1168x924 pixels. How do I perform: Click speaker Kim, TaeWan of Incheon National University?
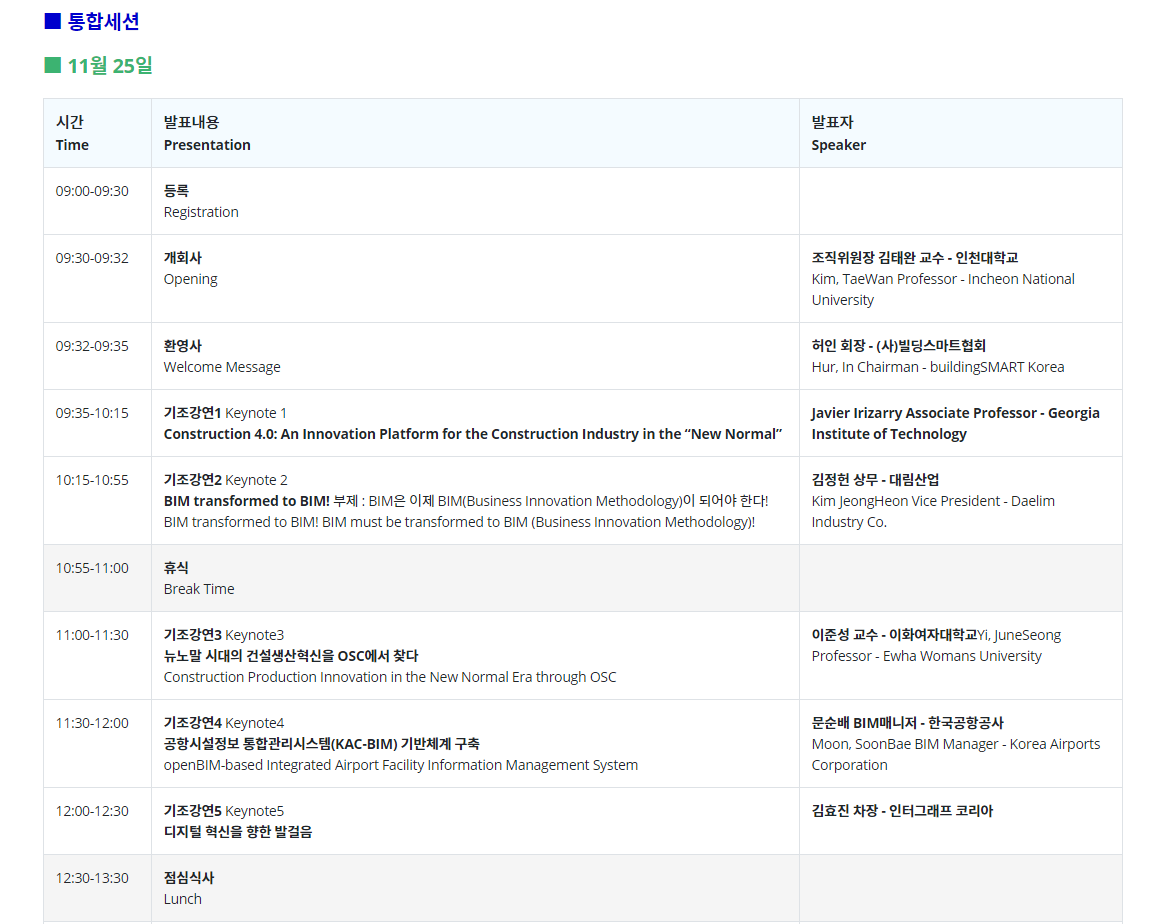click(x=943, y=279)
